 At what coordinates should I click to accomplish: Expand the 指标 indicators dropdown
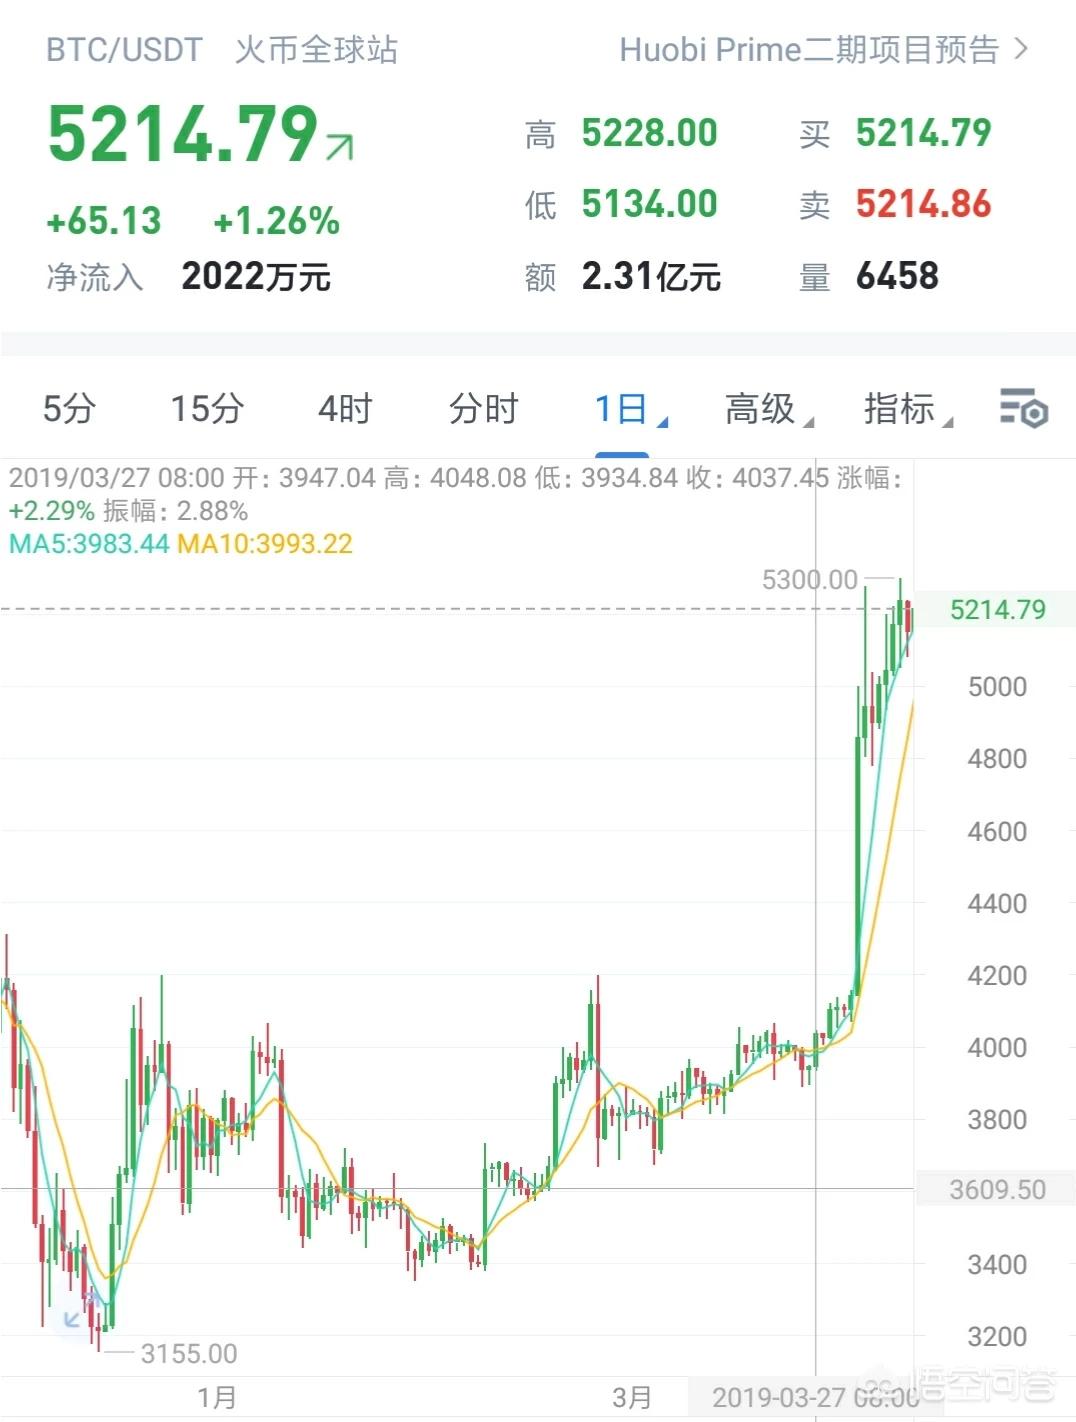coord(908,408)
